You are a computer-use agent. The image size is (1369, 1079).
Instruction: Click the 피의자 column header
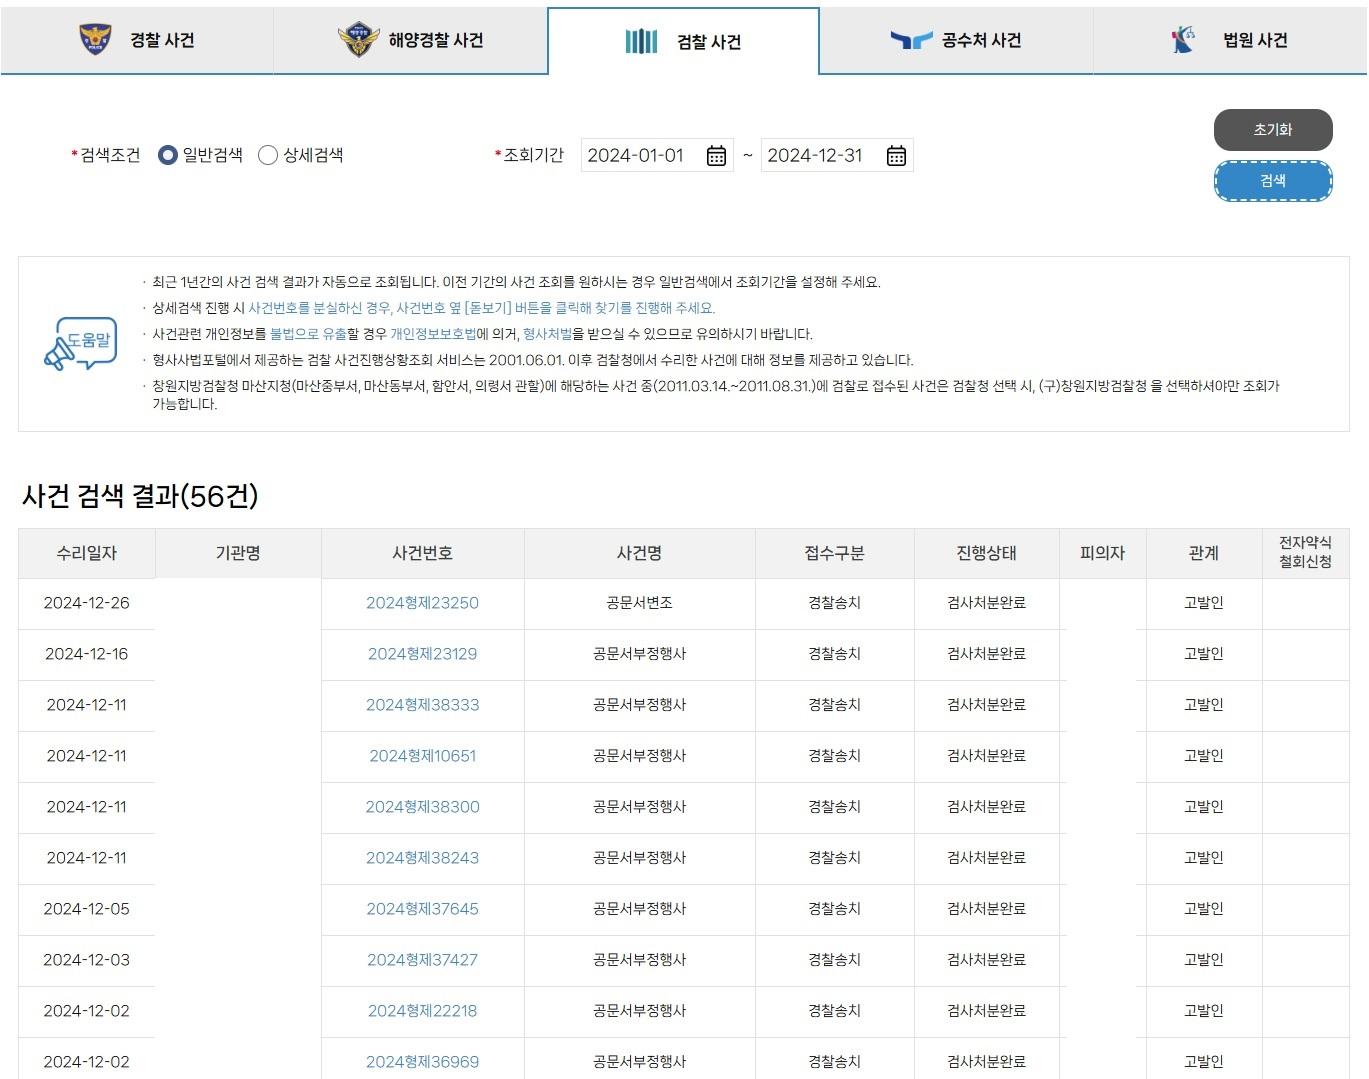coord(1102,553)
